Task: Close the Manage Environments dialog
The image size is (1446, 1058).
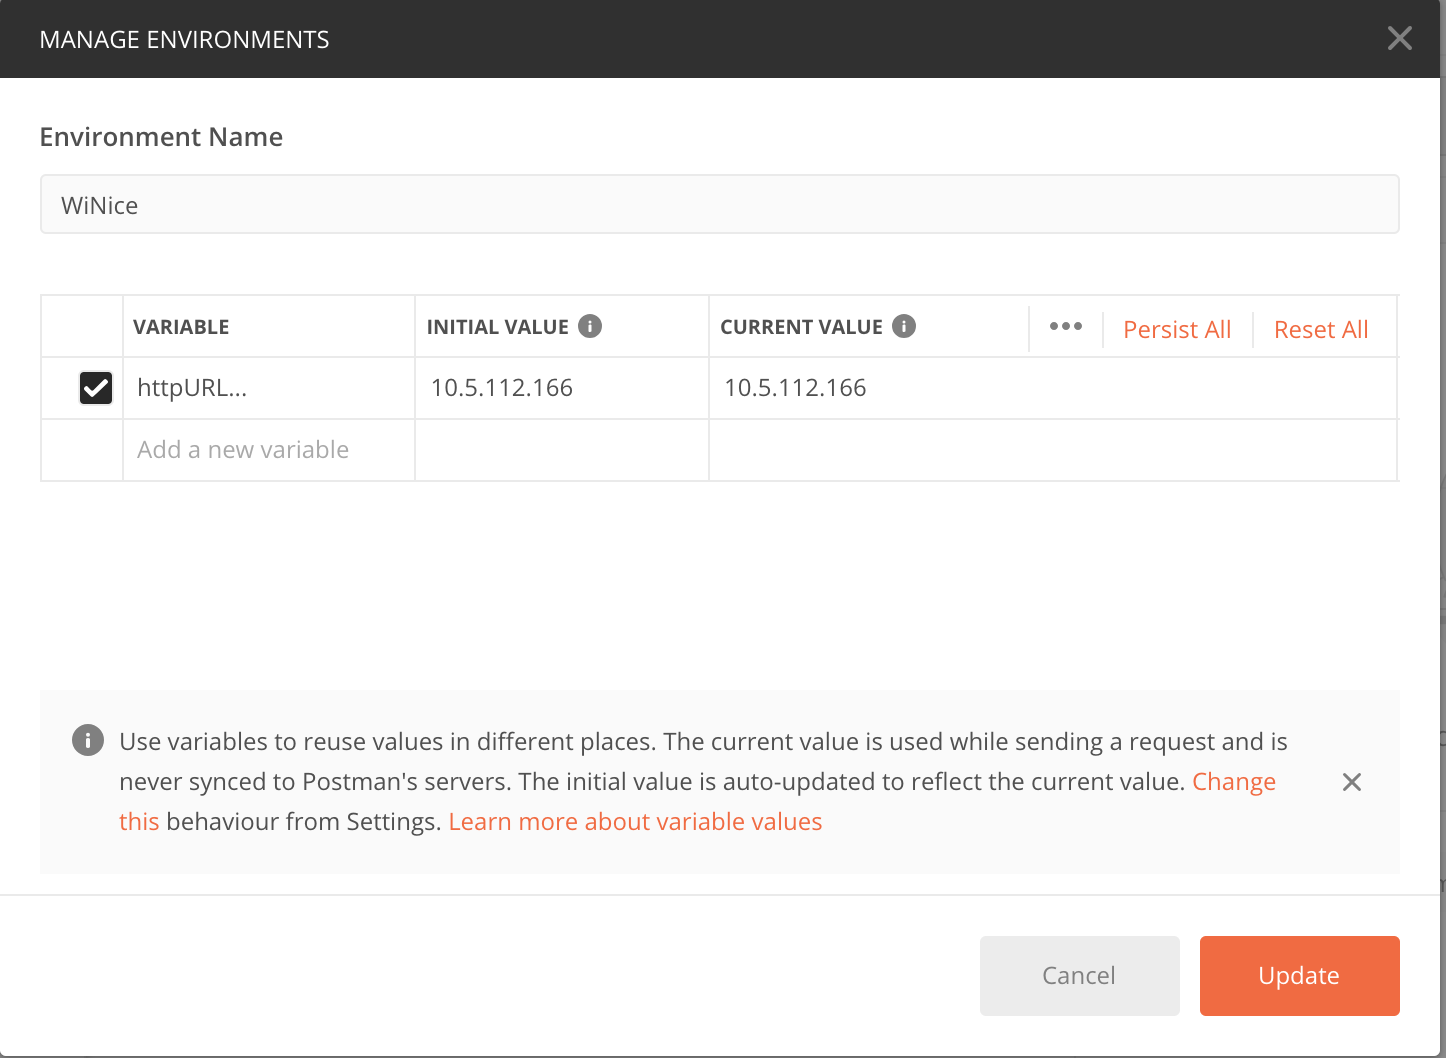Action: (x=1399, y=38)
